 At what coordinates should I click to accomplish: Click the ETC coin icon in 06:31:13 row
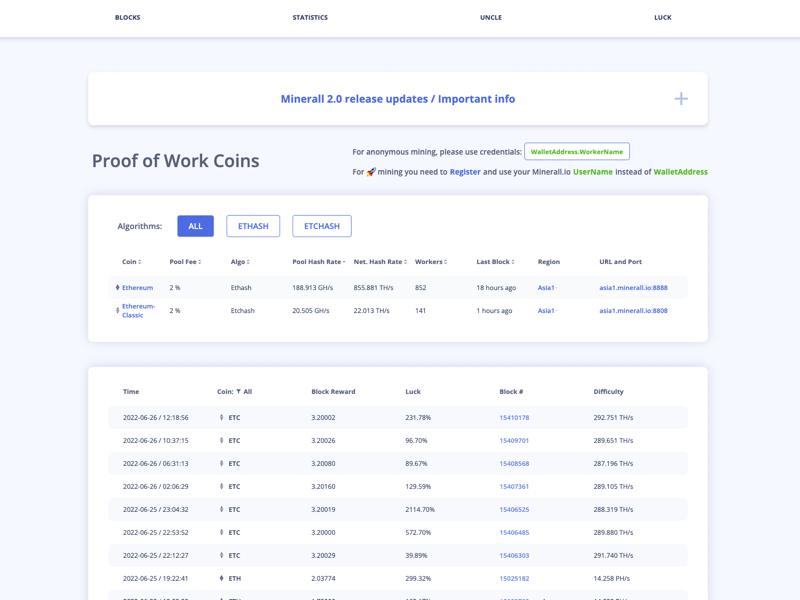[221, 463]
